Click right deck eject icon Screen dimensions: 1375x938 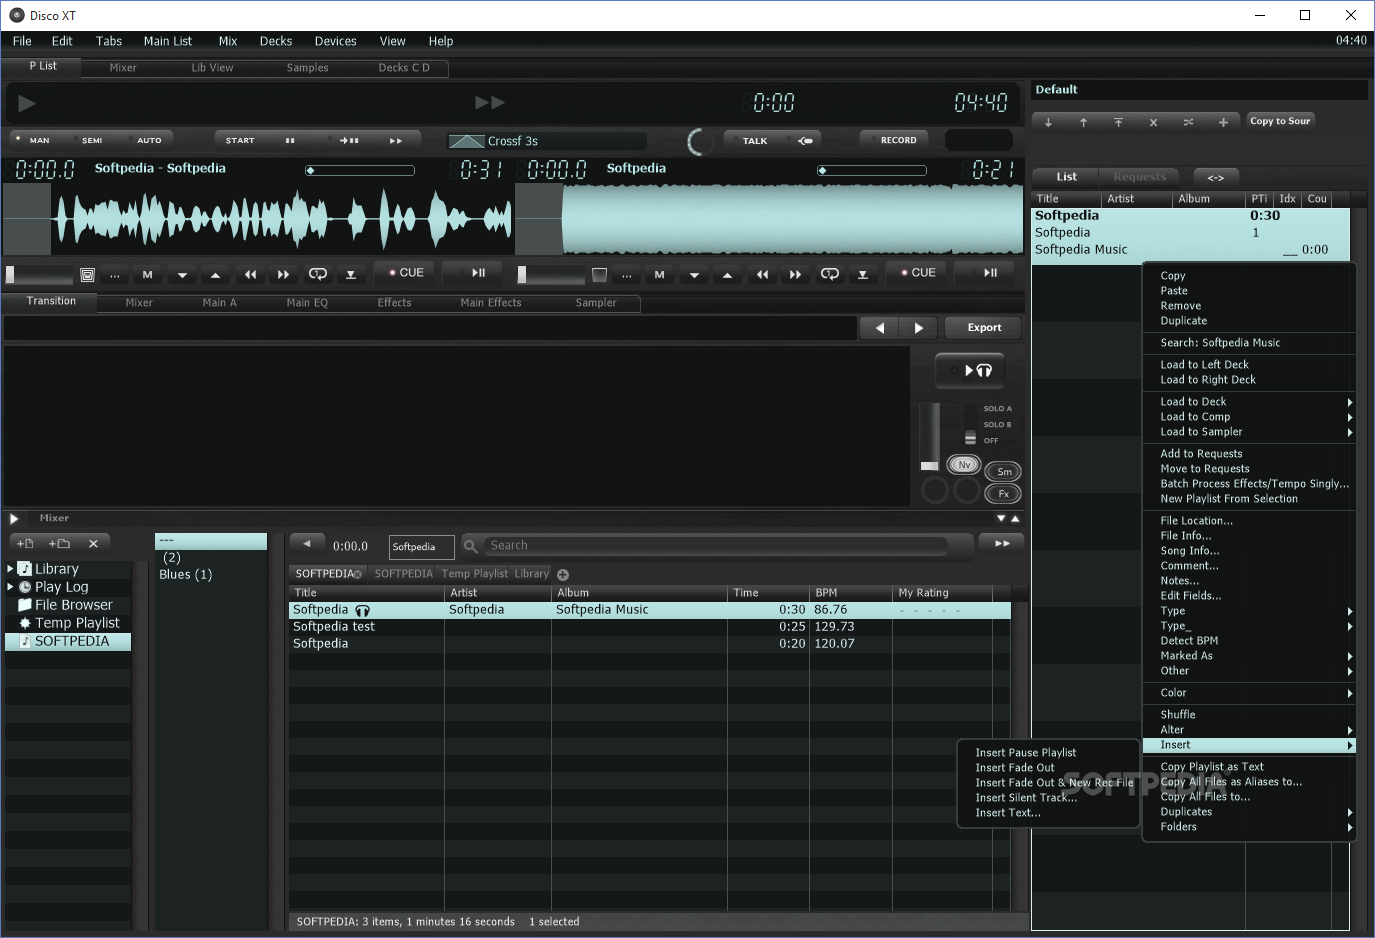point(863,274)
